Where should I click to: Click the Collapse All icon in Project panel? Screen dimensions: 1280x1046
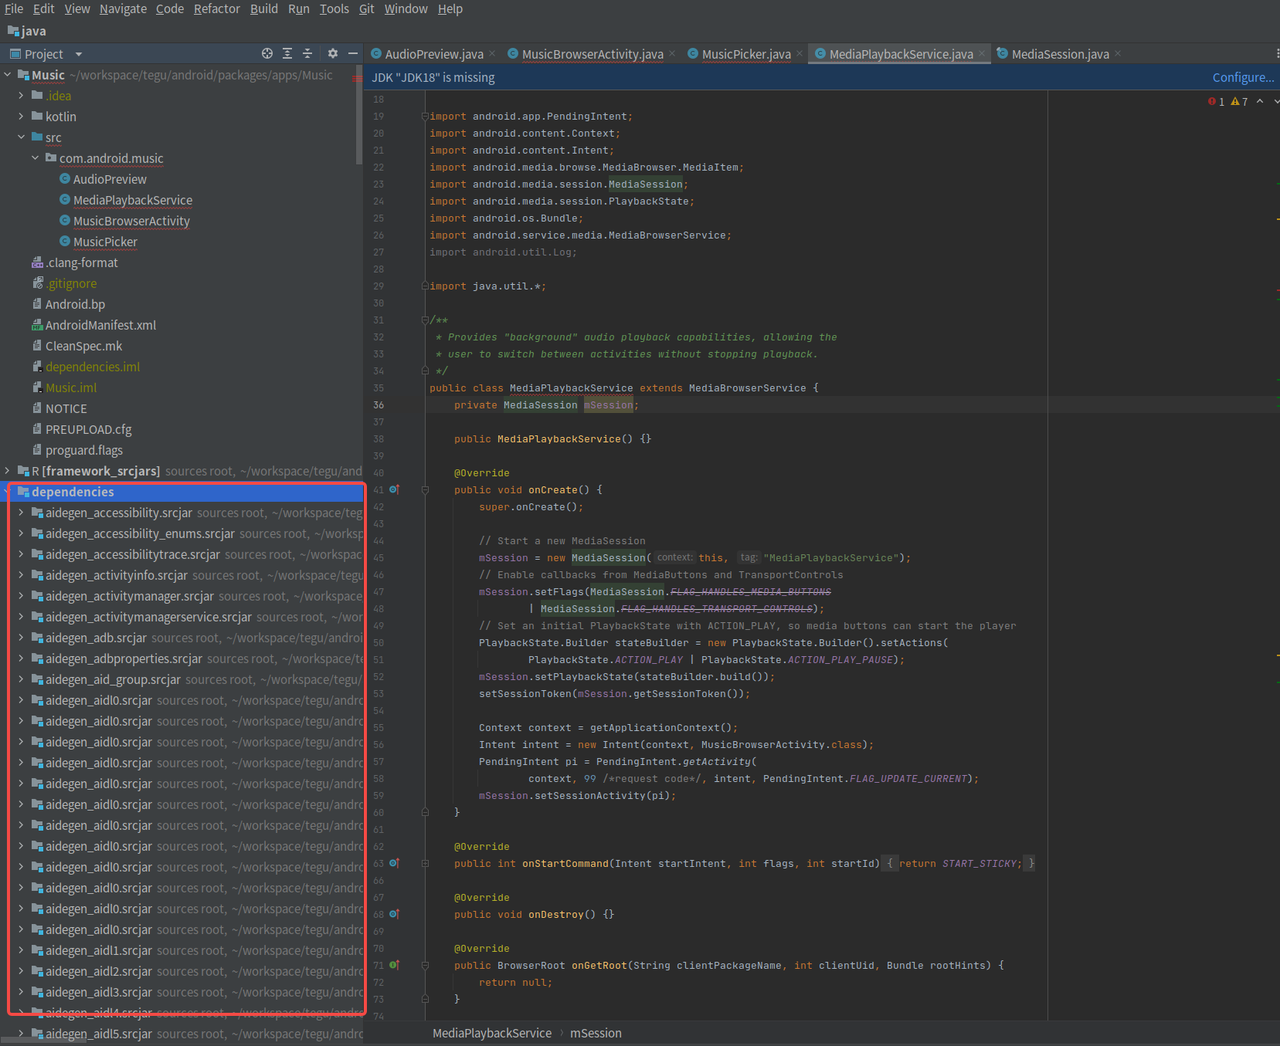(307, 54)
